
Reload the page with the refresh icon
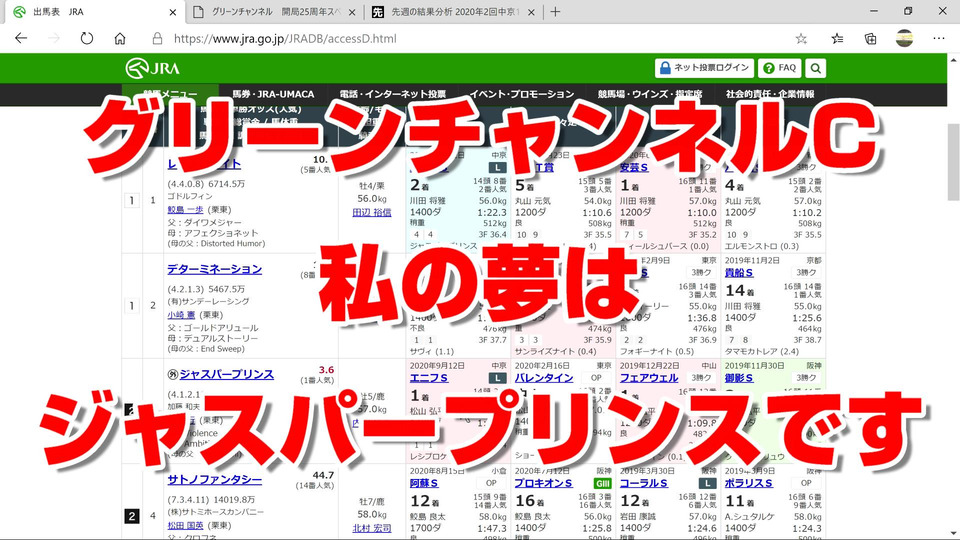pos(87,39)
